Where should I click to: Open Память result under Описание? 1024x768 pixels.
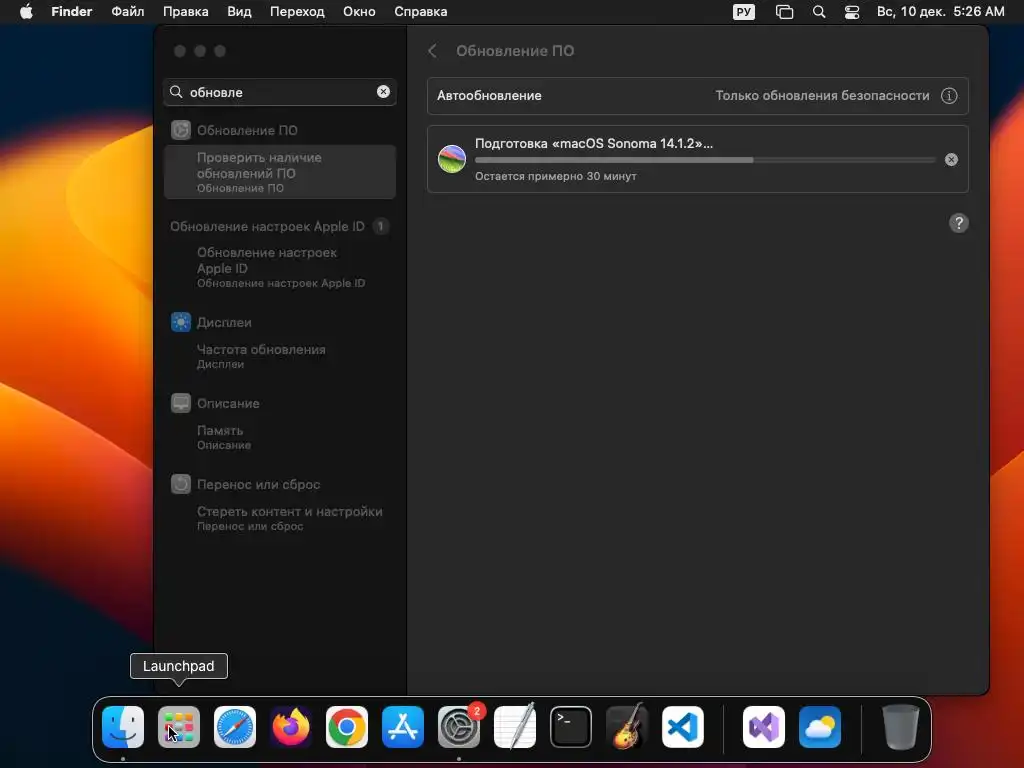coord(224,437)
